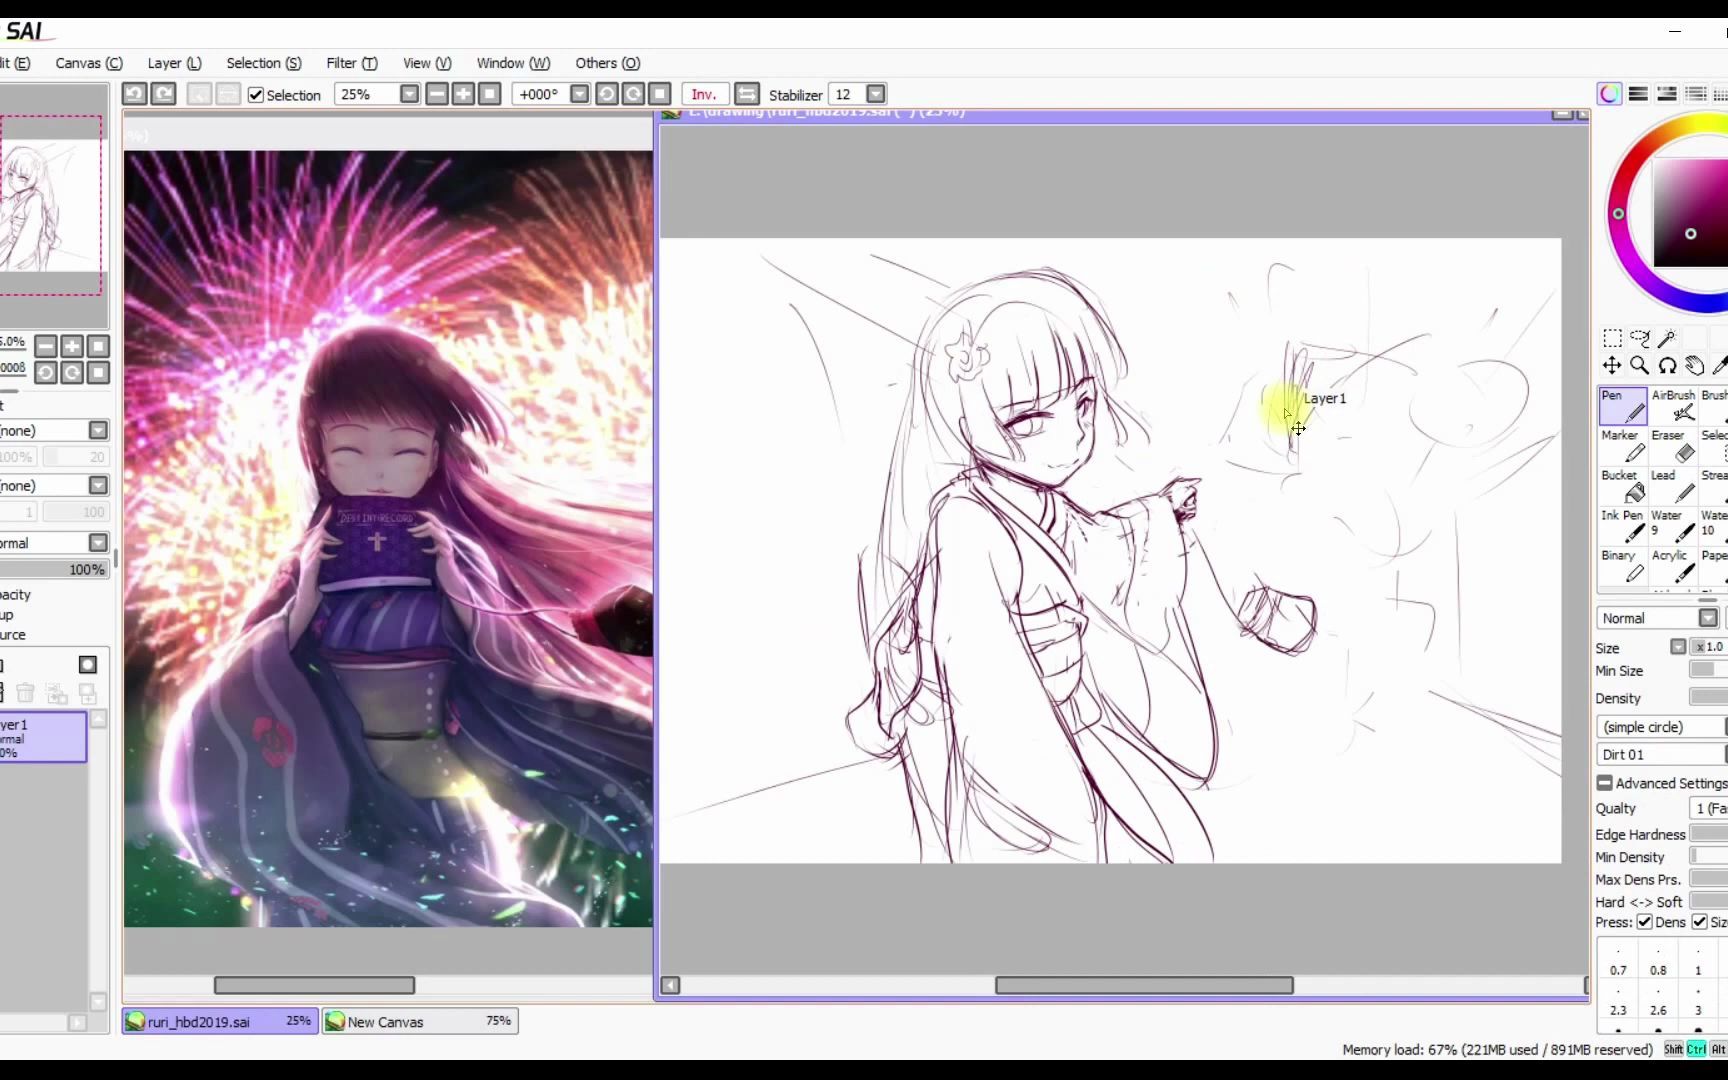Viewport: 1728px width, 1080px height.
Task: Select the Rotate view tool
Action: click(x=1667, y=366)
